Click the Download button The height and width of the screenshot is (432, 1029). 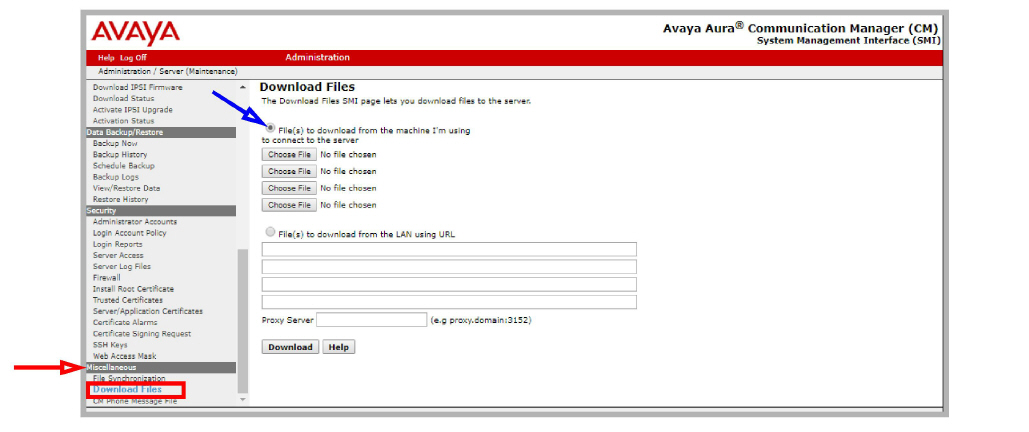(x=290, y=347)
